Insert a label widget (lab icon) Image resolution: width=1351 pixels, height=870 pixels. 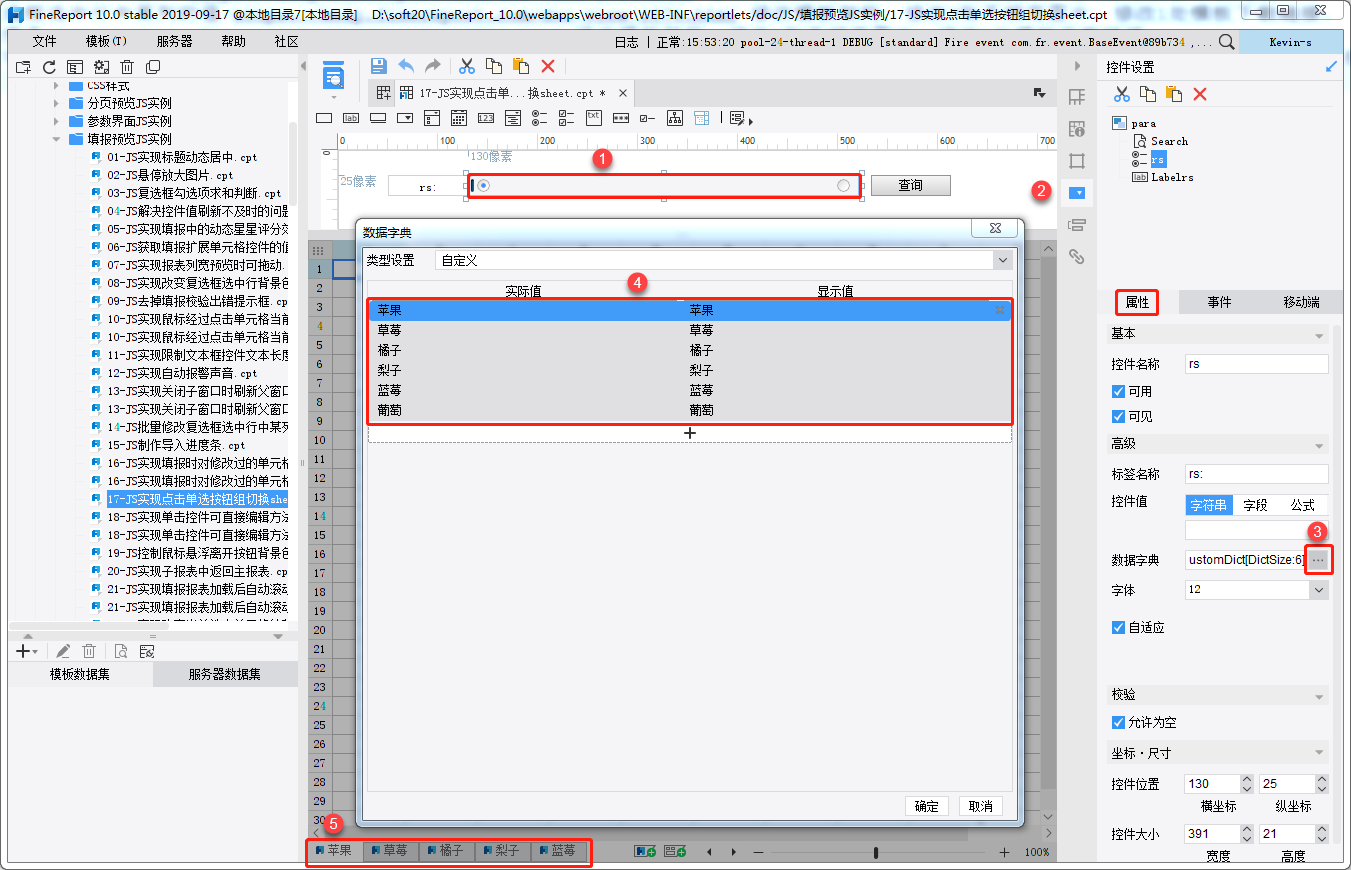pyautogui.click(x=351, y=117)
